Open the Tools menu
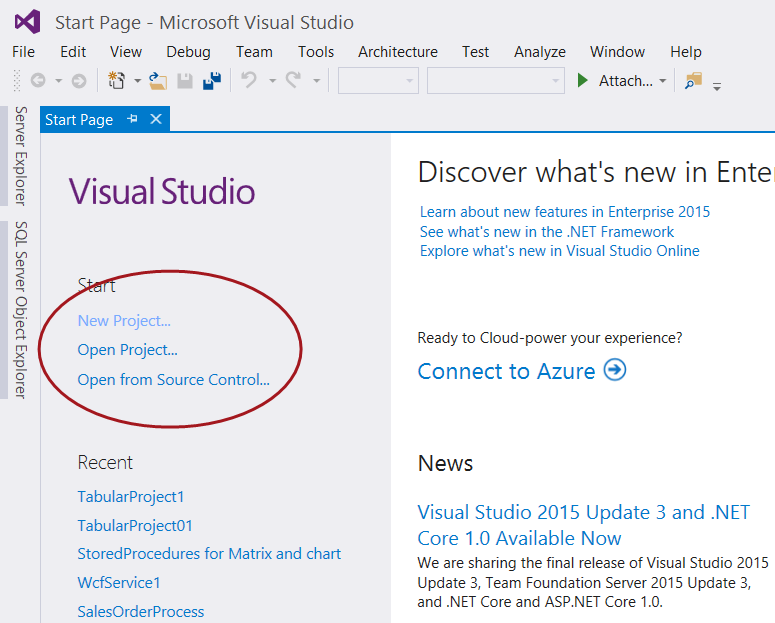The height and width of the screenshot is (623, 775). 316,52
